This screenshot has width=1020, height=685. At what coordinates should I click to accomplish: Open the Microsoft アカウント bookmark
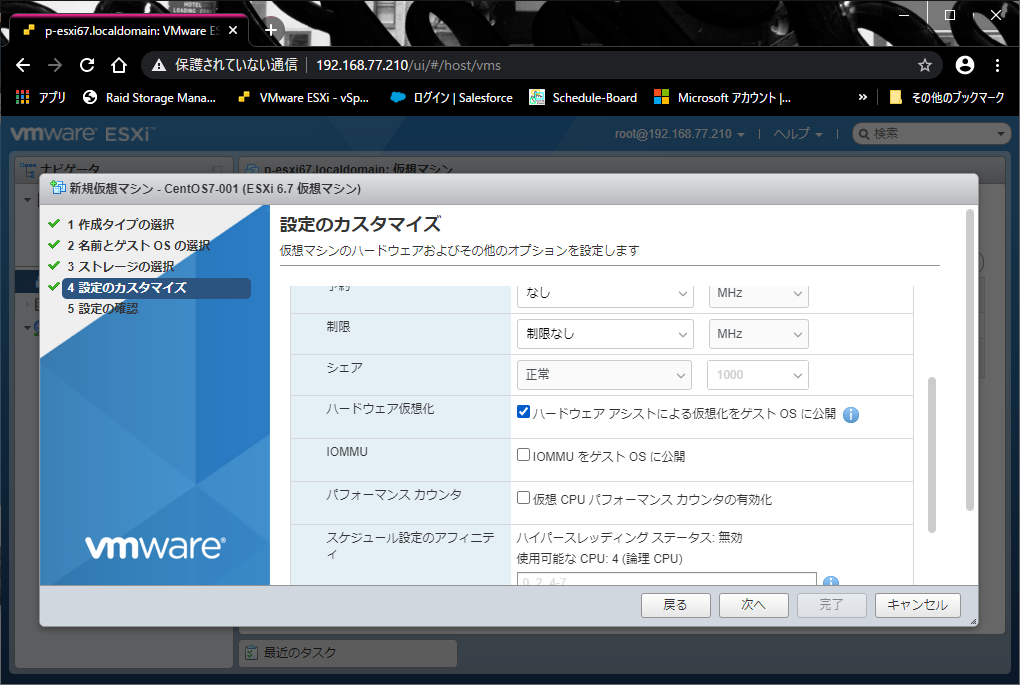click(x=722, y=98)
